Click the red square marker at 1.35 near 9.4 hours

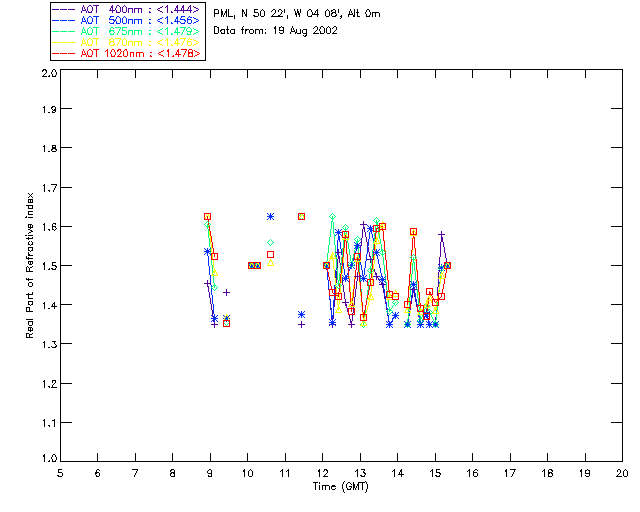[226, 323]
